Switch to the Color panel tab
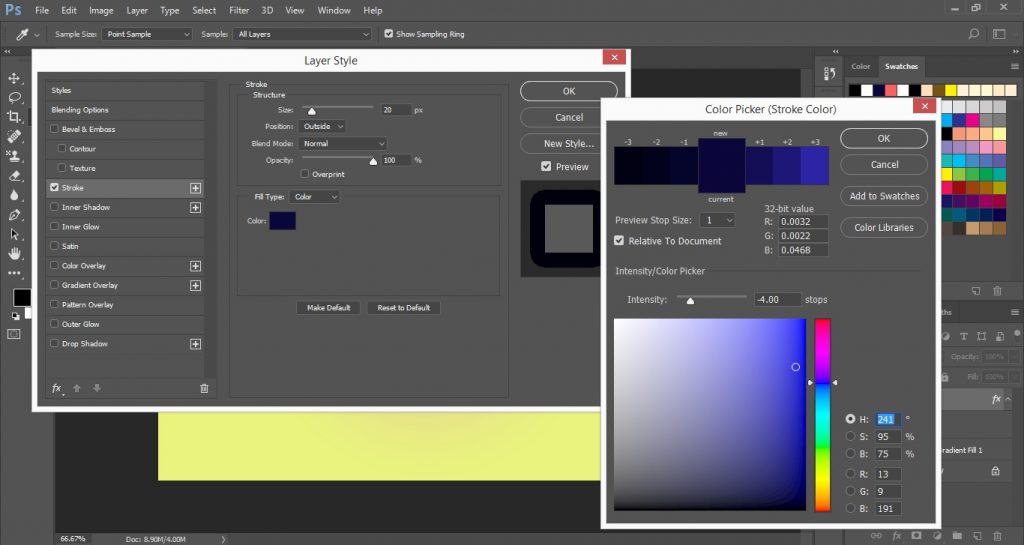This screenshot has width=1024, height=545. pos(860,67)
